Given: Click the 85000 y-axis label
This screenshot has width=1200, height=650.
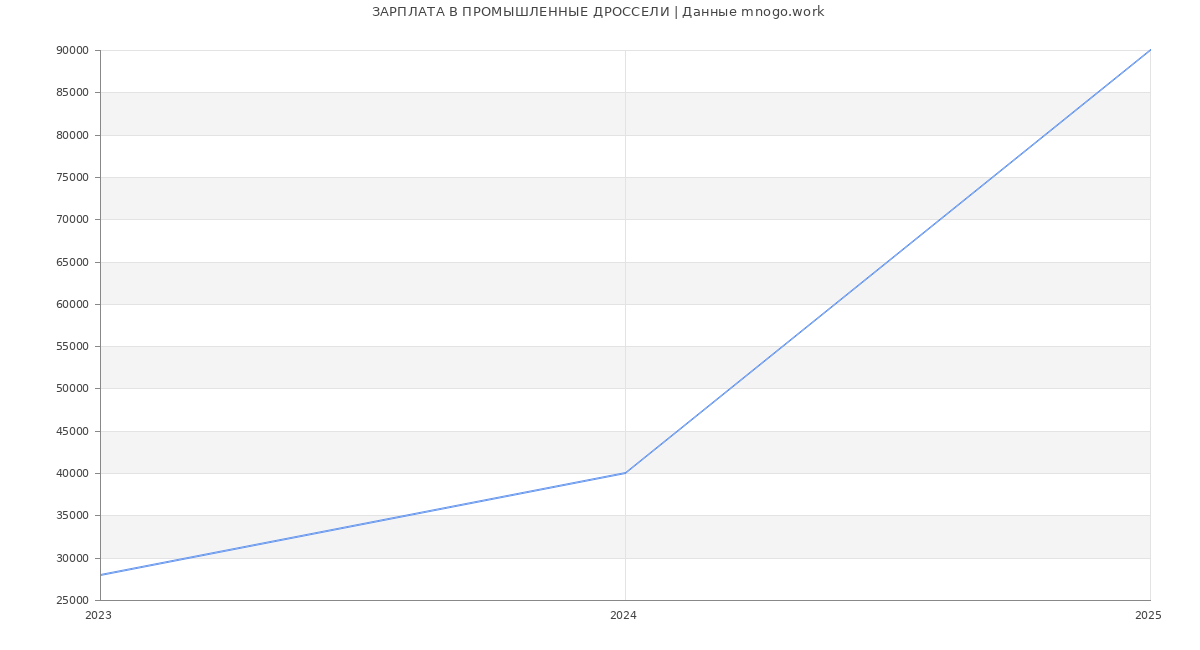Looking at the screenshot, I should coord(72,93).
